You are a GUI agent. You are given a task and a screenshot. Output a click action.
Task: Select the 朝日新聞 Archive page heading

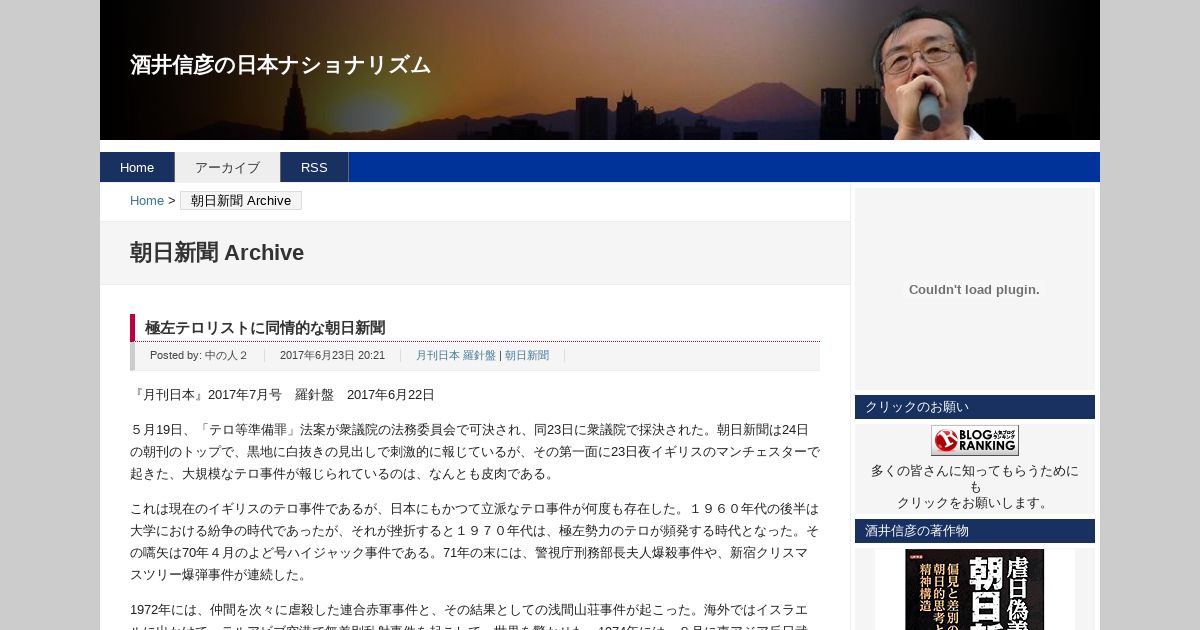[217, 253]
